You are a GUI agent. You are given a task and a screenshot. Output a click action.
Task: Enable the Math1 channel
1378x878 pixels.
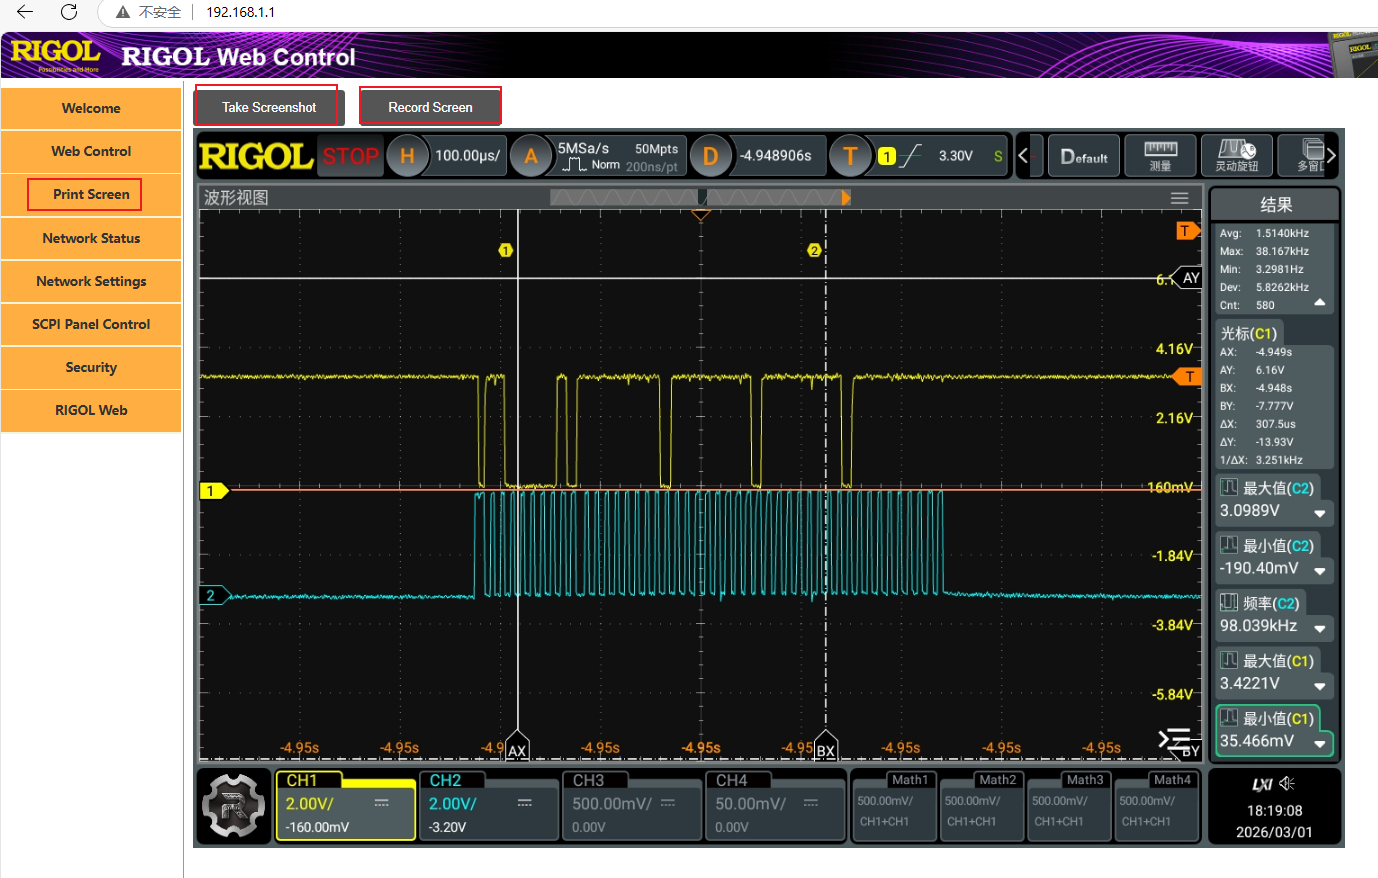(894, 806)
